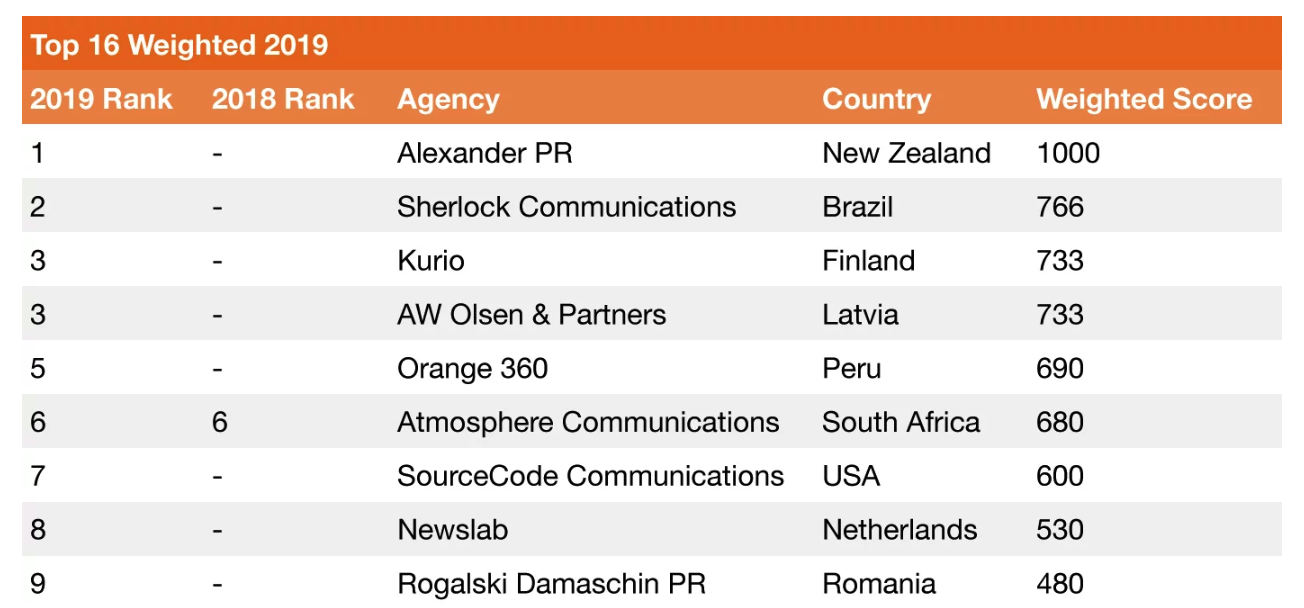
Task: Click the New Zealand country cell
Action: pos(906,153)
